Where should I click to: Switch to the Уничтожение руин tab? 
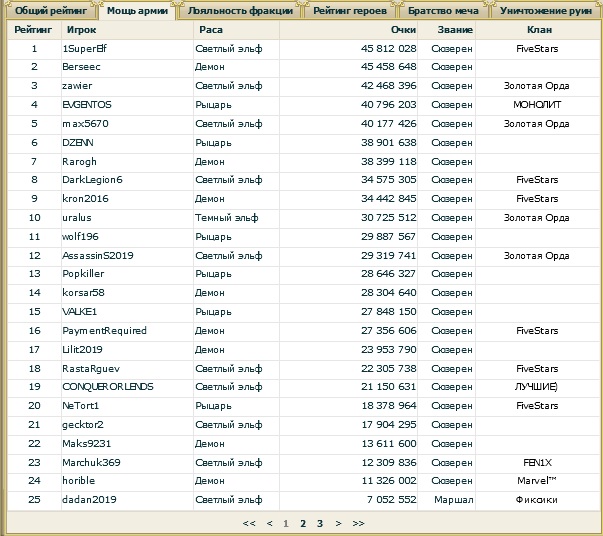click(x=546, y=11)
